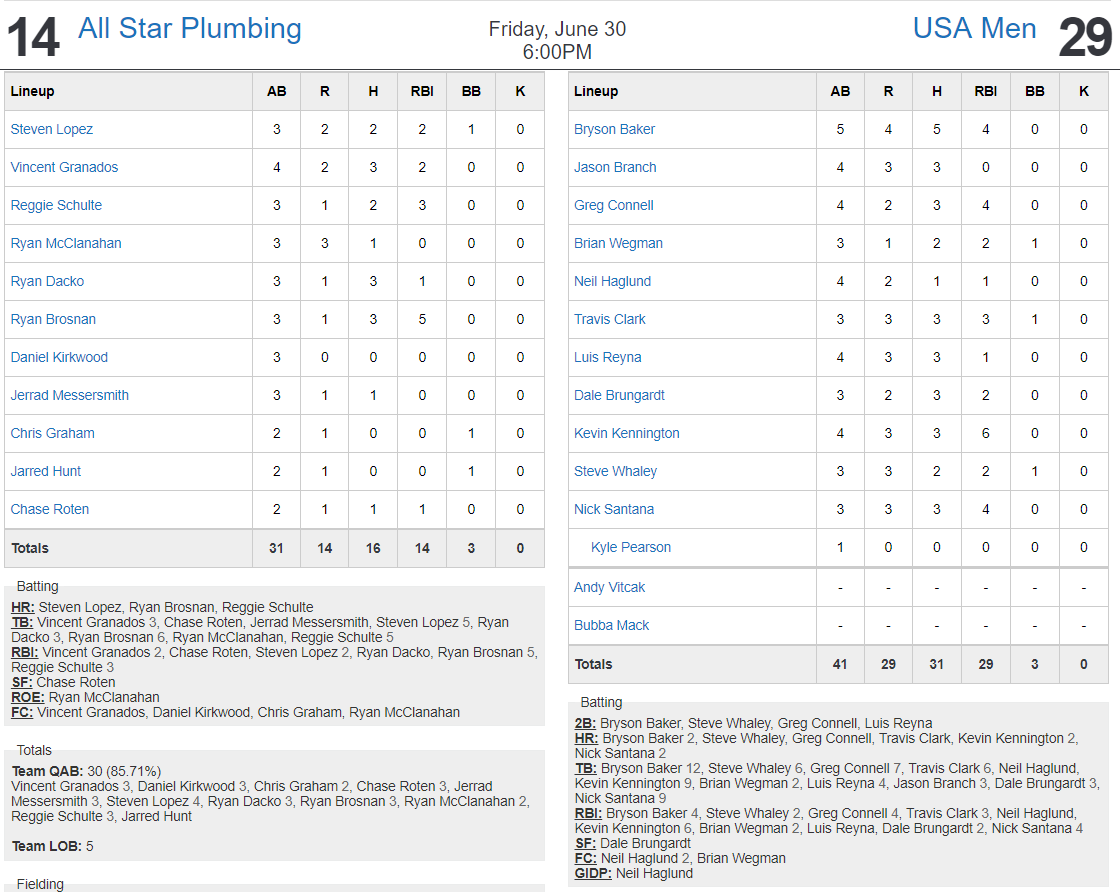Image resolution: width=1120 pixels, height=892 pixels.
Task: Click substitute Kyle Pearson's name
Action: tap(631, 547)
